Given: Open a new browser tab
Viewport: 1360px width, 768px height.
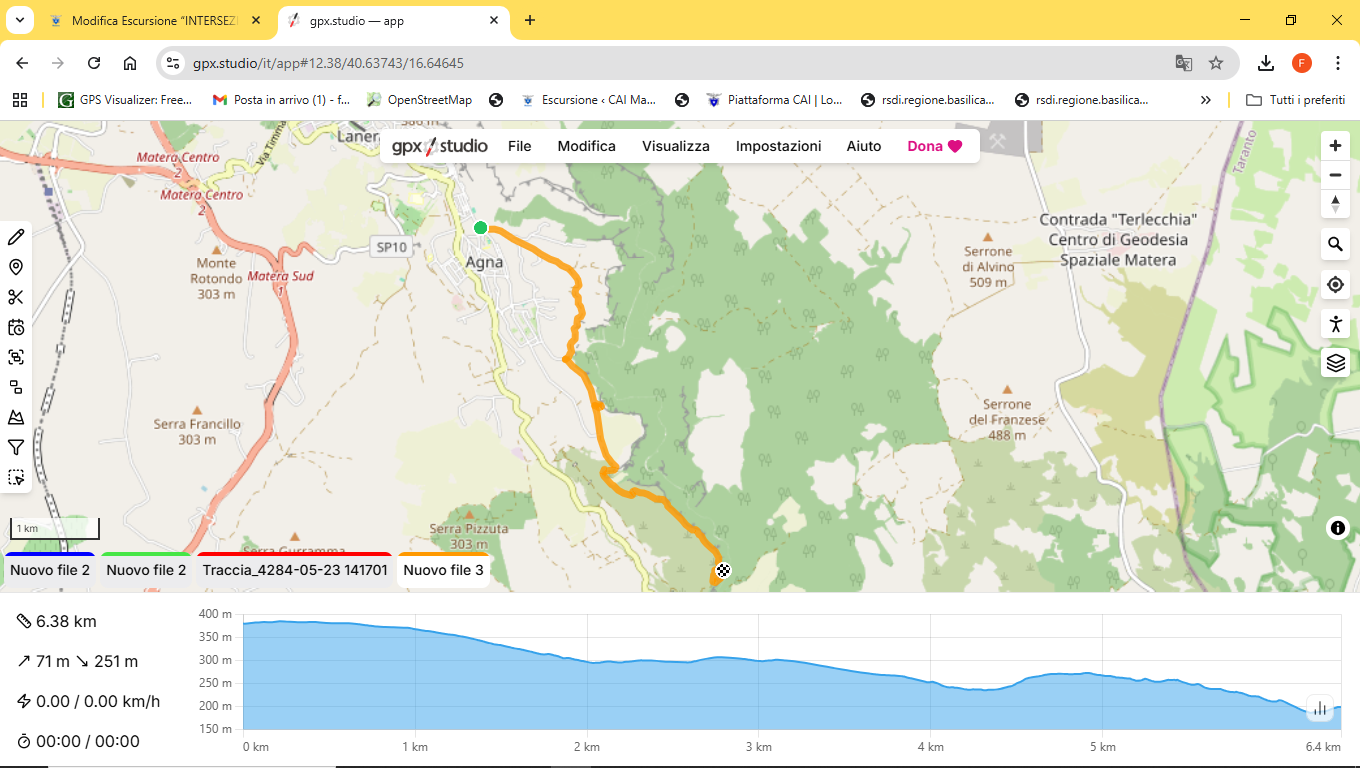Looking at the screenshot, I should pos(530,20).
